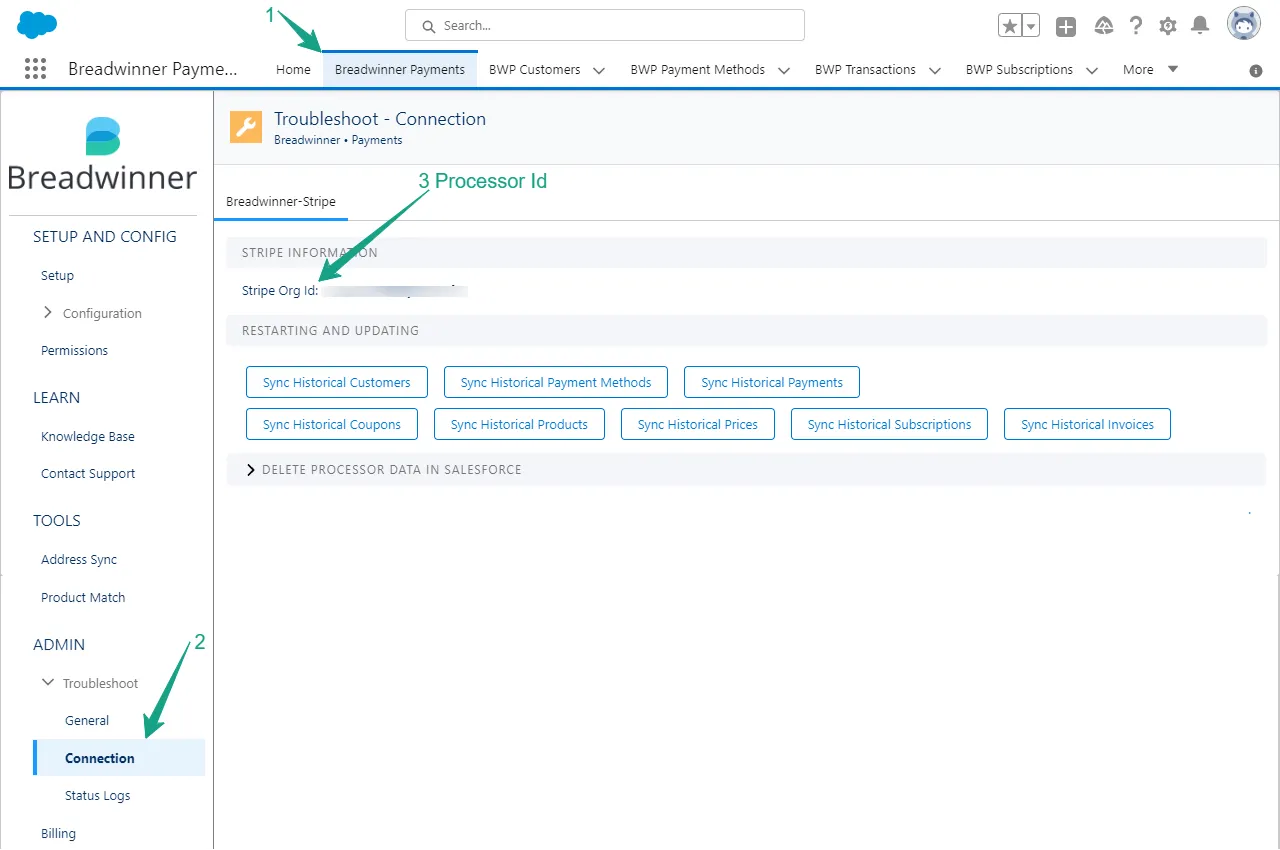Collapse the Troubleshoot sidebar section

pos(48,683)
